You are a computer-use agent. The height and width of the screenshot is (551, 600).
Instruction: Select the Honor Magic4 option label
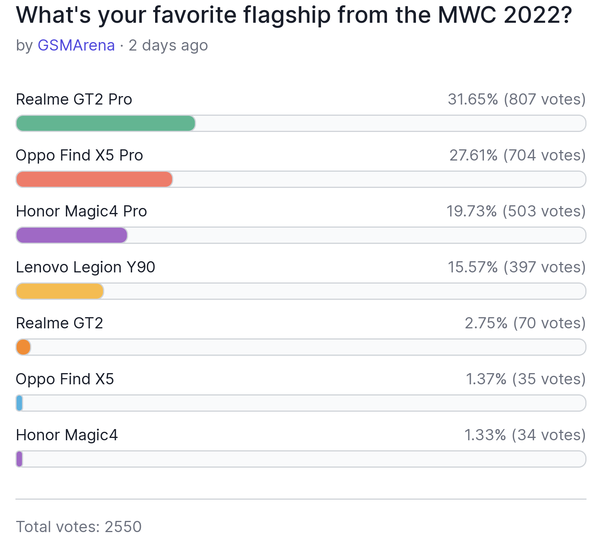pos(67,435)
